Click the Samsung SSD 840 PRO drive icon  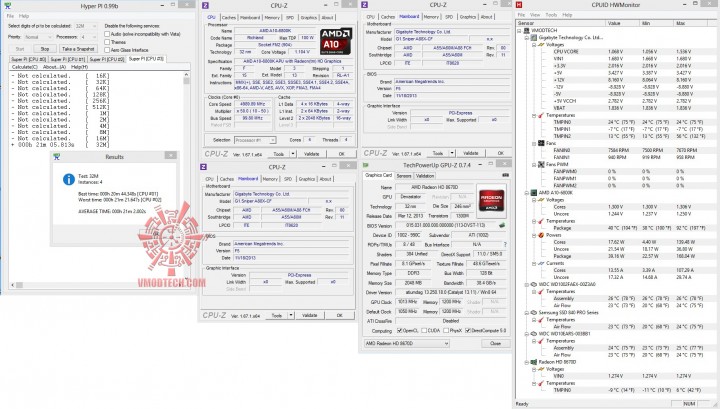[x=534, y=313]
